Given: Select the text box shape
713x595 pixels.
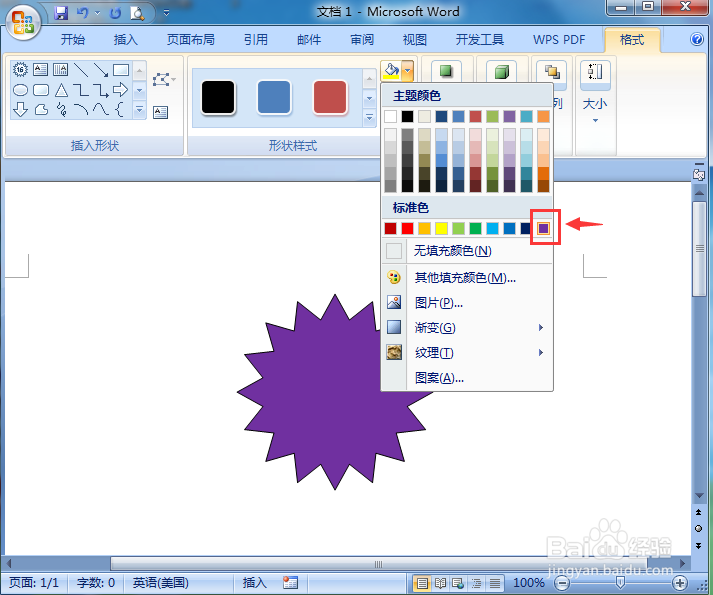Looking at the screenshot, I should click(40, 70).
